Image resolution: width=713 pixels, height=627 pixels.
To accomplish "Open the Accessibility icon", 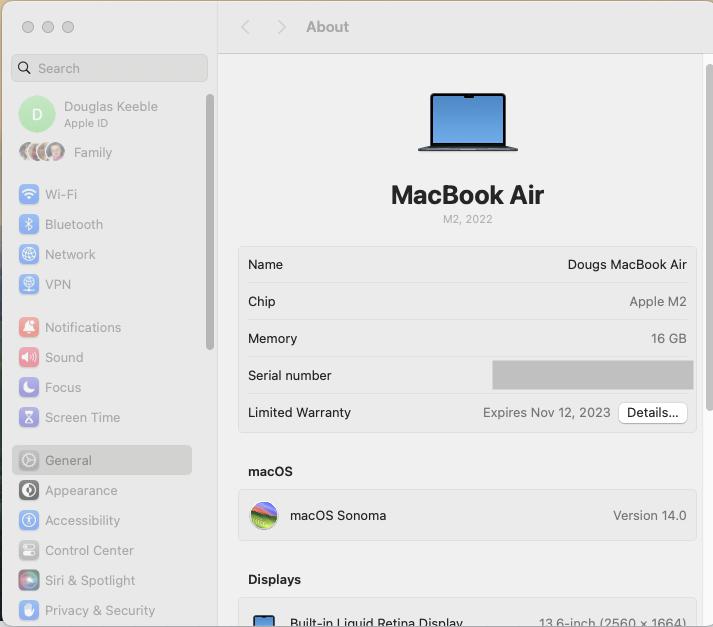I will click(29, 520).
